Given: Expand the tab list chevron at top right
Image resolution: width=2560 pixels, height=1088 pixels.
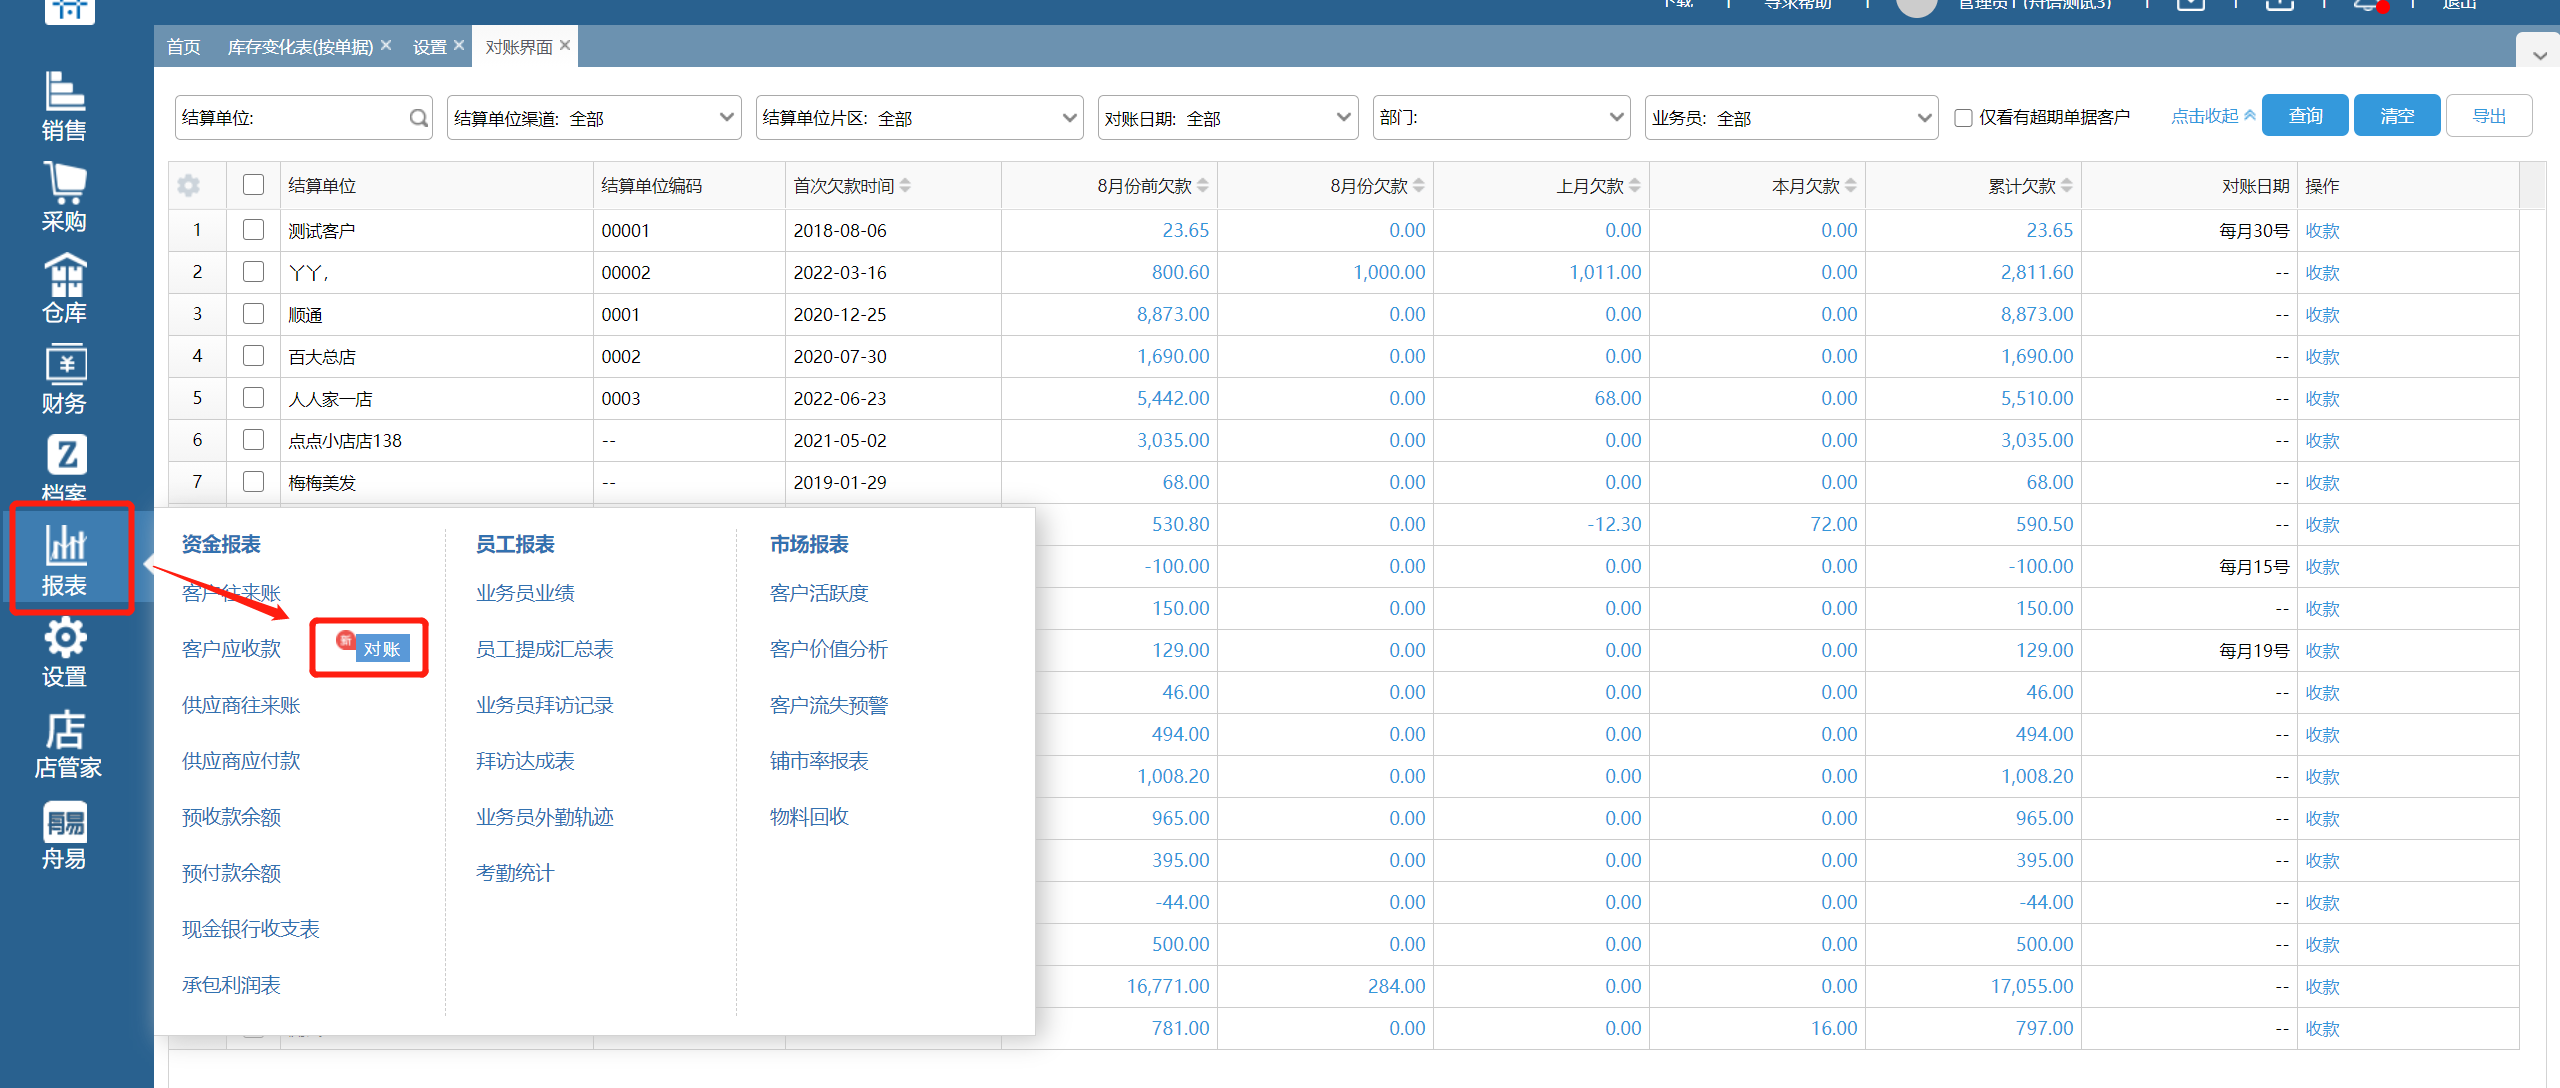Looking at the screenshot, I should pos(2539,55).
